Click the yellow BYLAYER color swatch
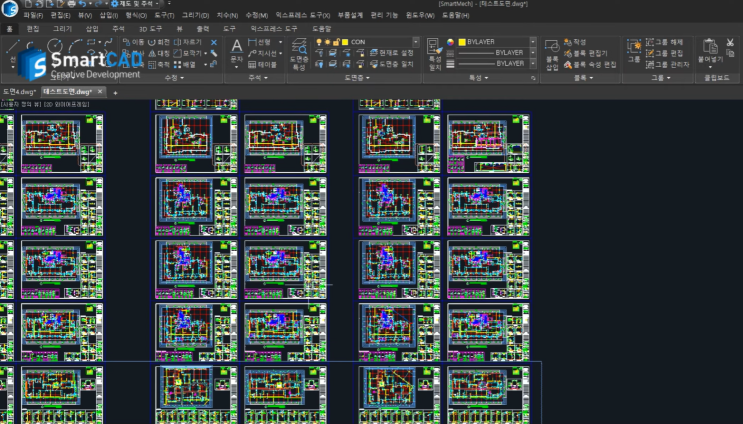Viewport: 743px width, 424px height. [462, 42]
